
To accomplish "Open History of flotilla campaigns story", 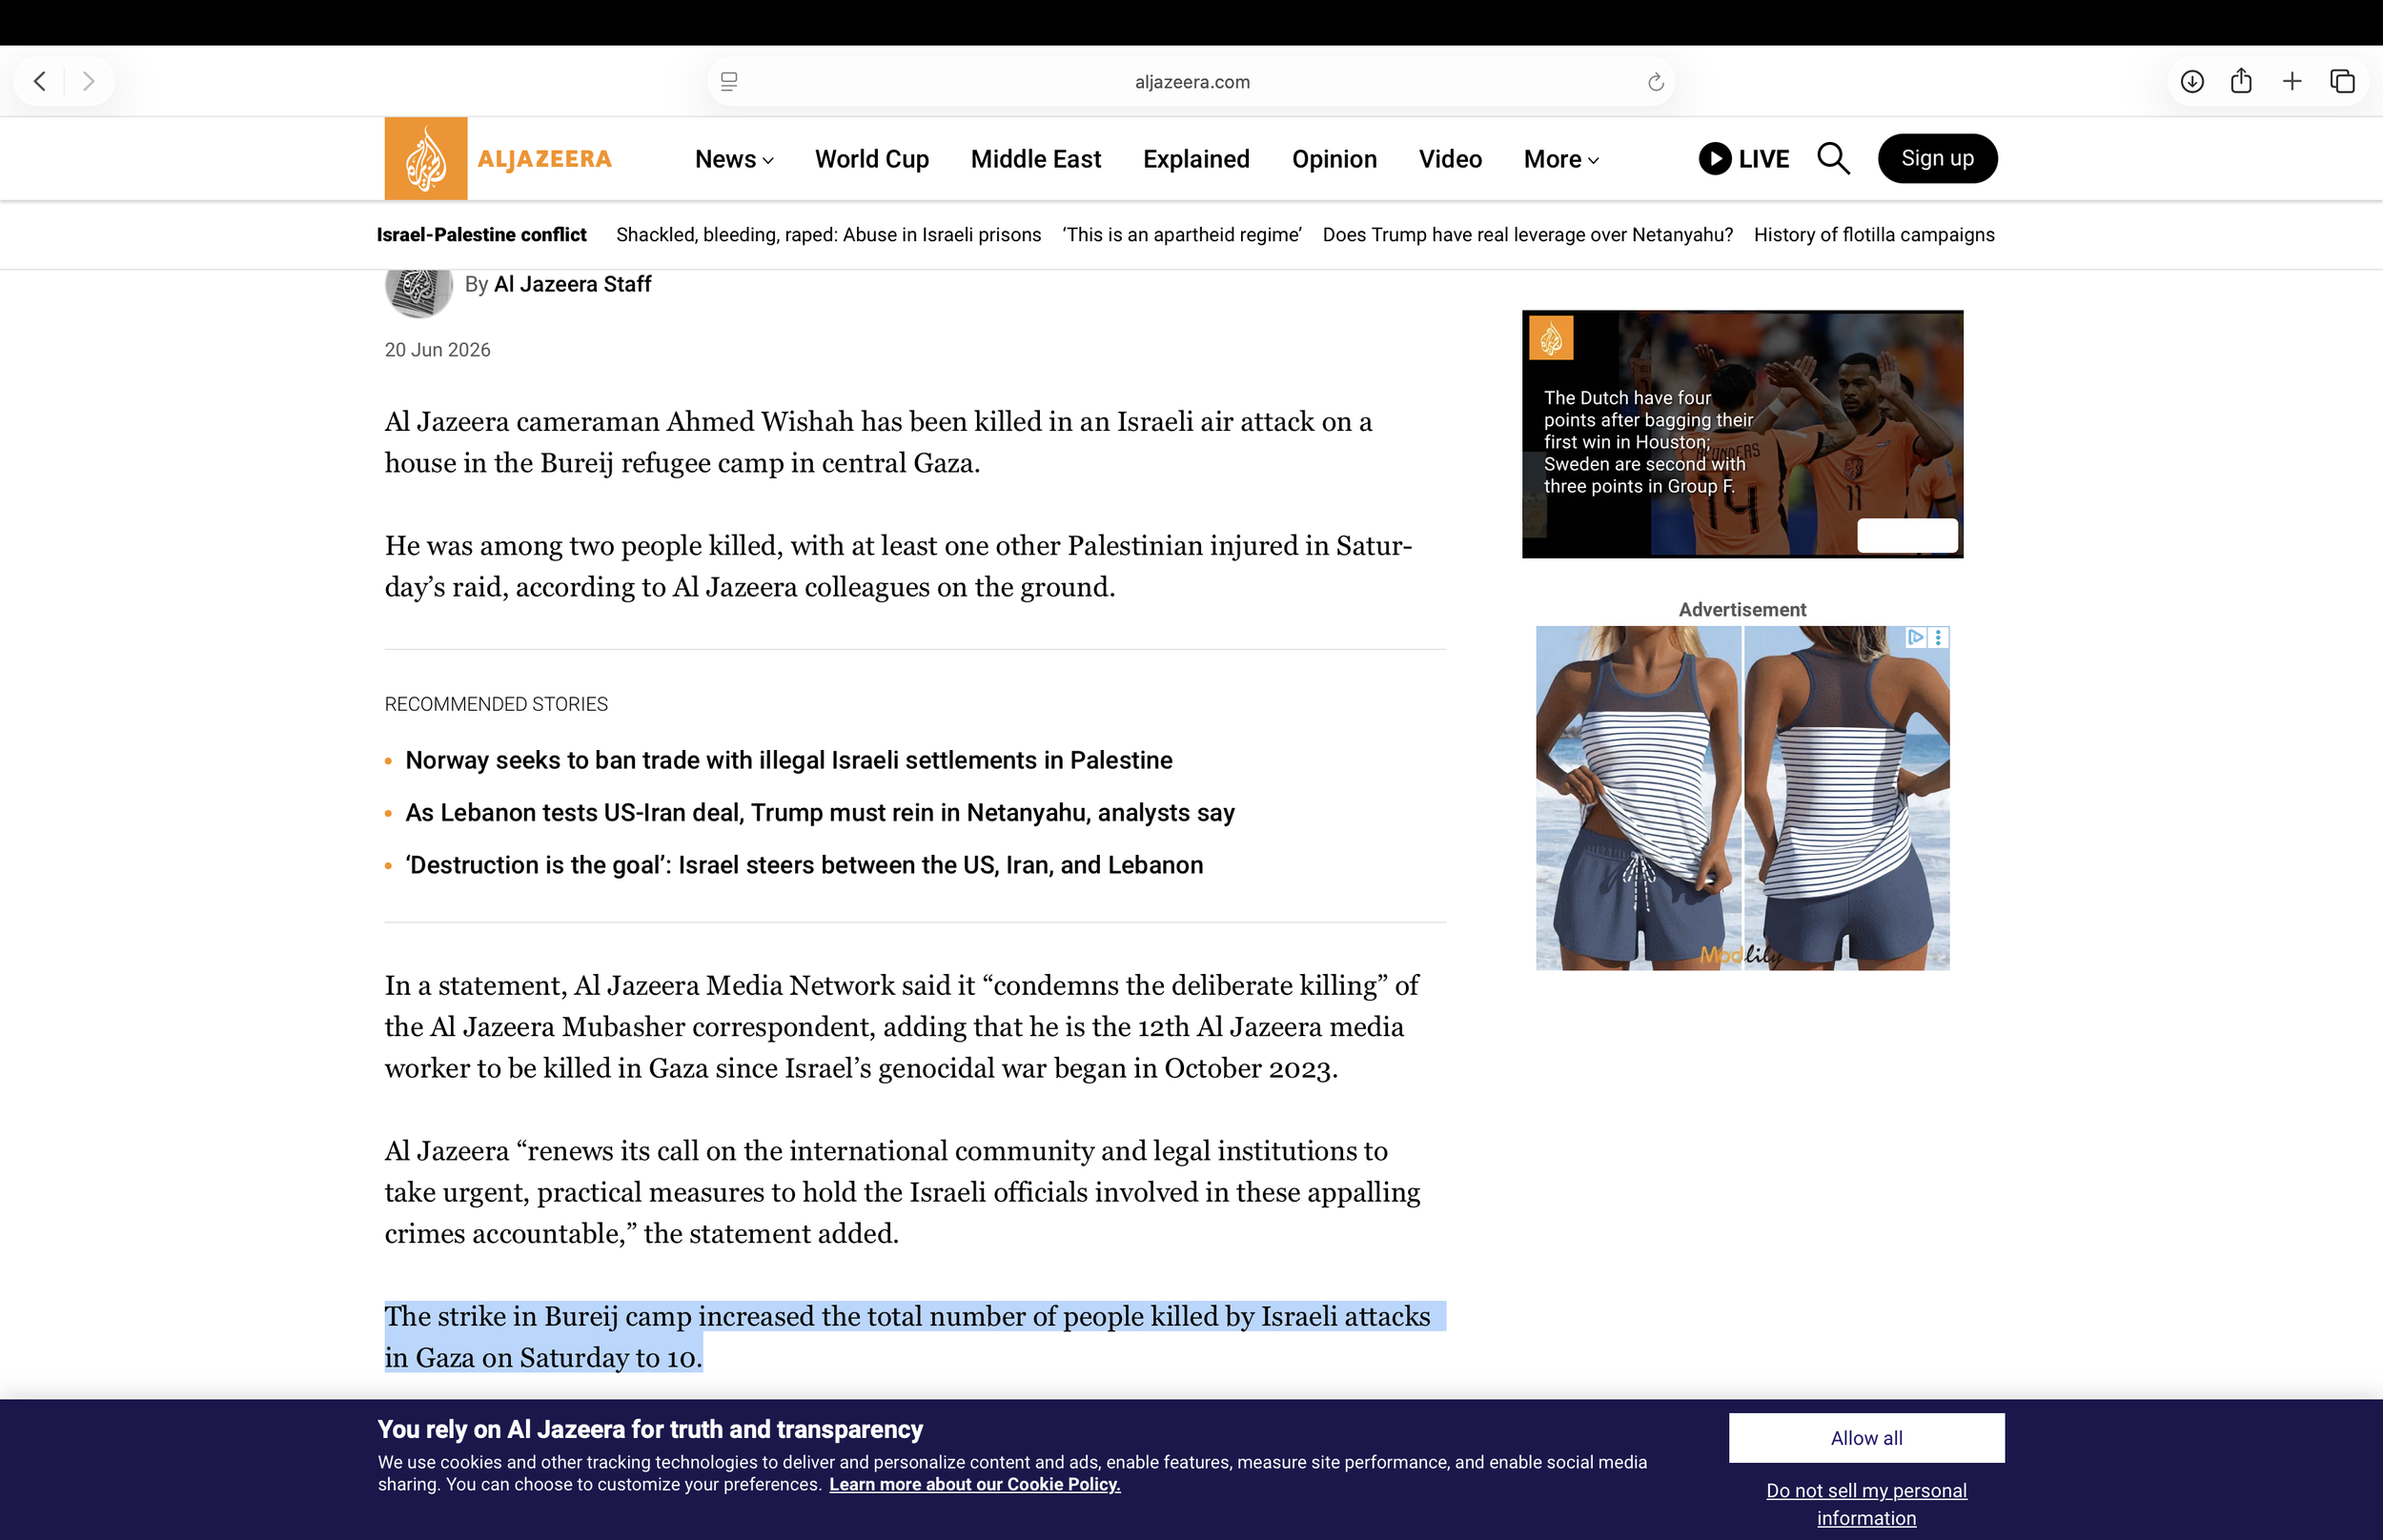I will (1874, 235).
